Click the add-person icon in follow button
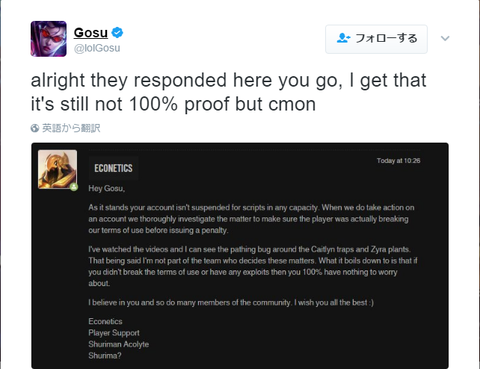 343,38
